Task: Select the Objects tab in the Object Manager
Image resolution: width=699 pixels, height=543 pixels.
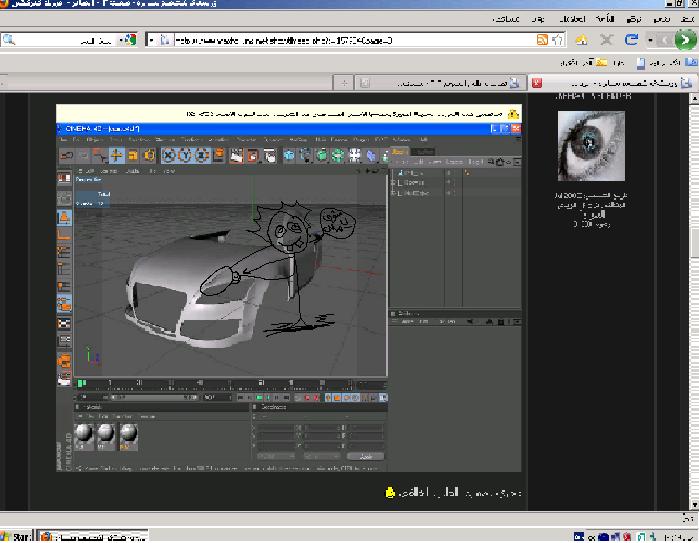Action: coord(399,152)
